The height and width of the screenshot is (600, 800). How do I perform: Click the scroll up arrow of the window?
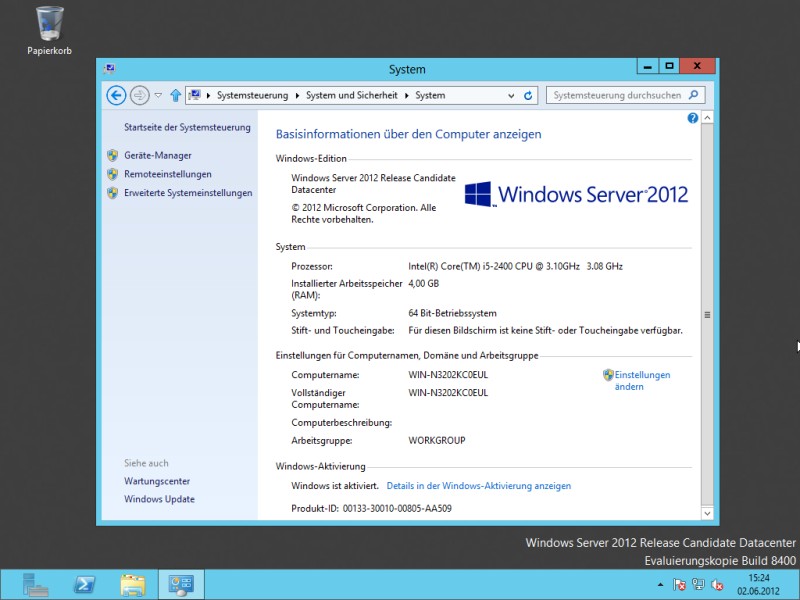point(707,118)
